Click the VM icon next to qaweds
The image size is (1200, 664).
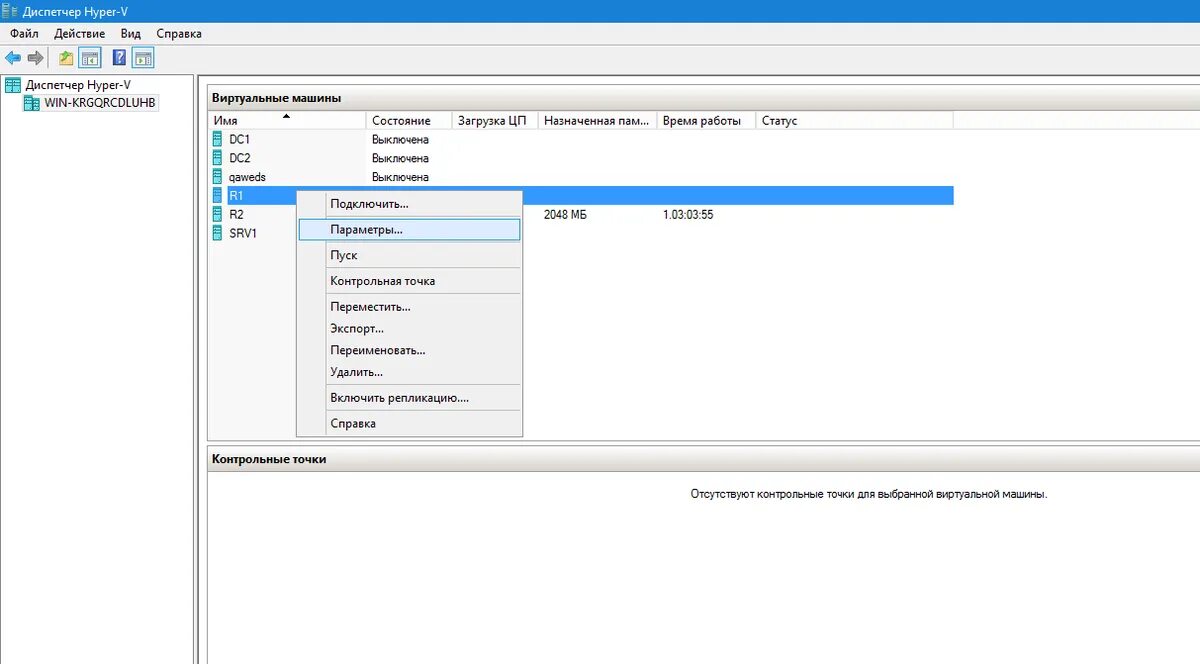(x=218, y=177)
